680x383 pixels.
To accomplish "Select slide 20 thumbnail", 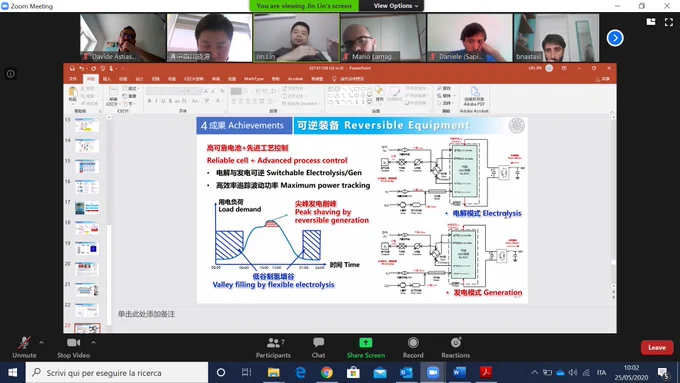I will (87, 269).
